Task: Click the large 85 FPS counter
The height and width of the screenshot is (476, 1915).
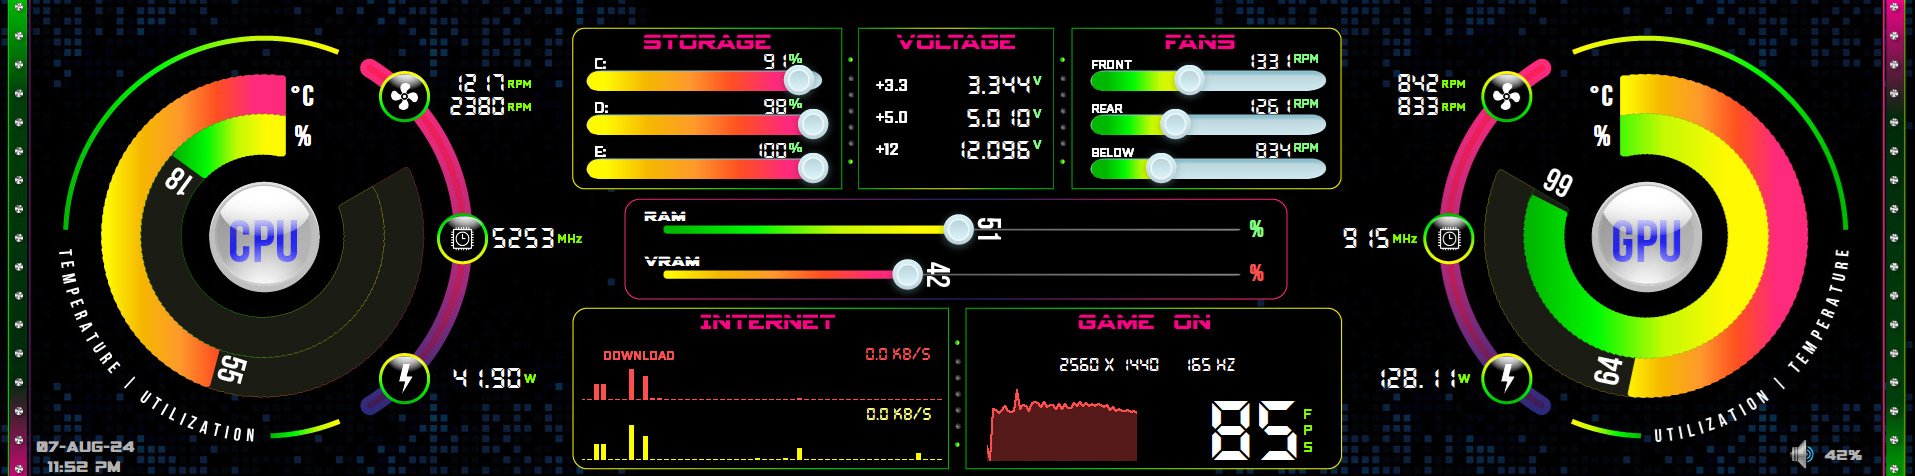Action: tap(1254, 430)
